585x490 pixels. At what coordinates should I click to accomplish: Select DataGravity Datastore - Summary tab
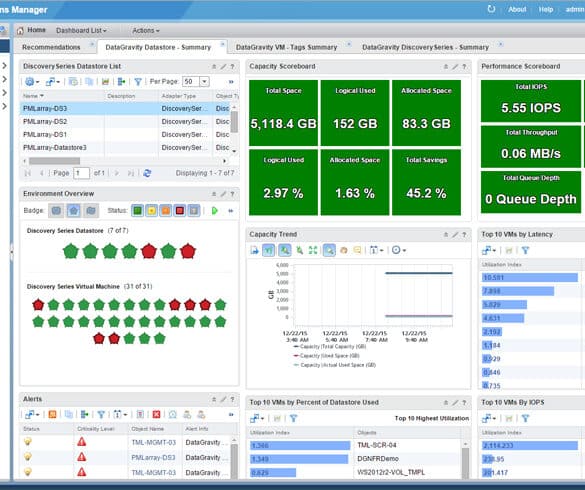coord(158,47)
